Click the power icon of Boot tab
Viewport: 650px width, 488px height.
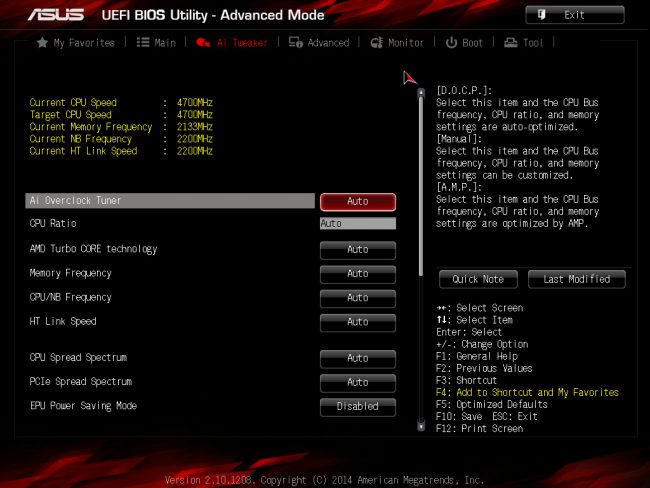(x=451, y=43)
